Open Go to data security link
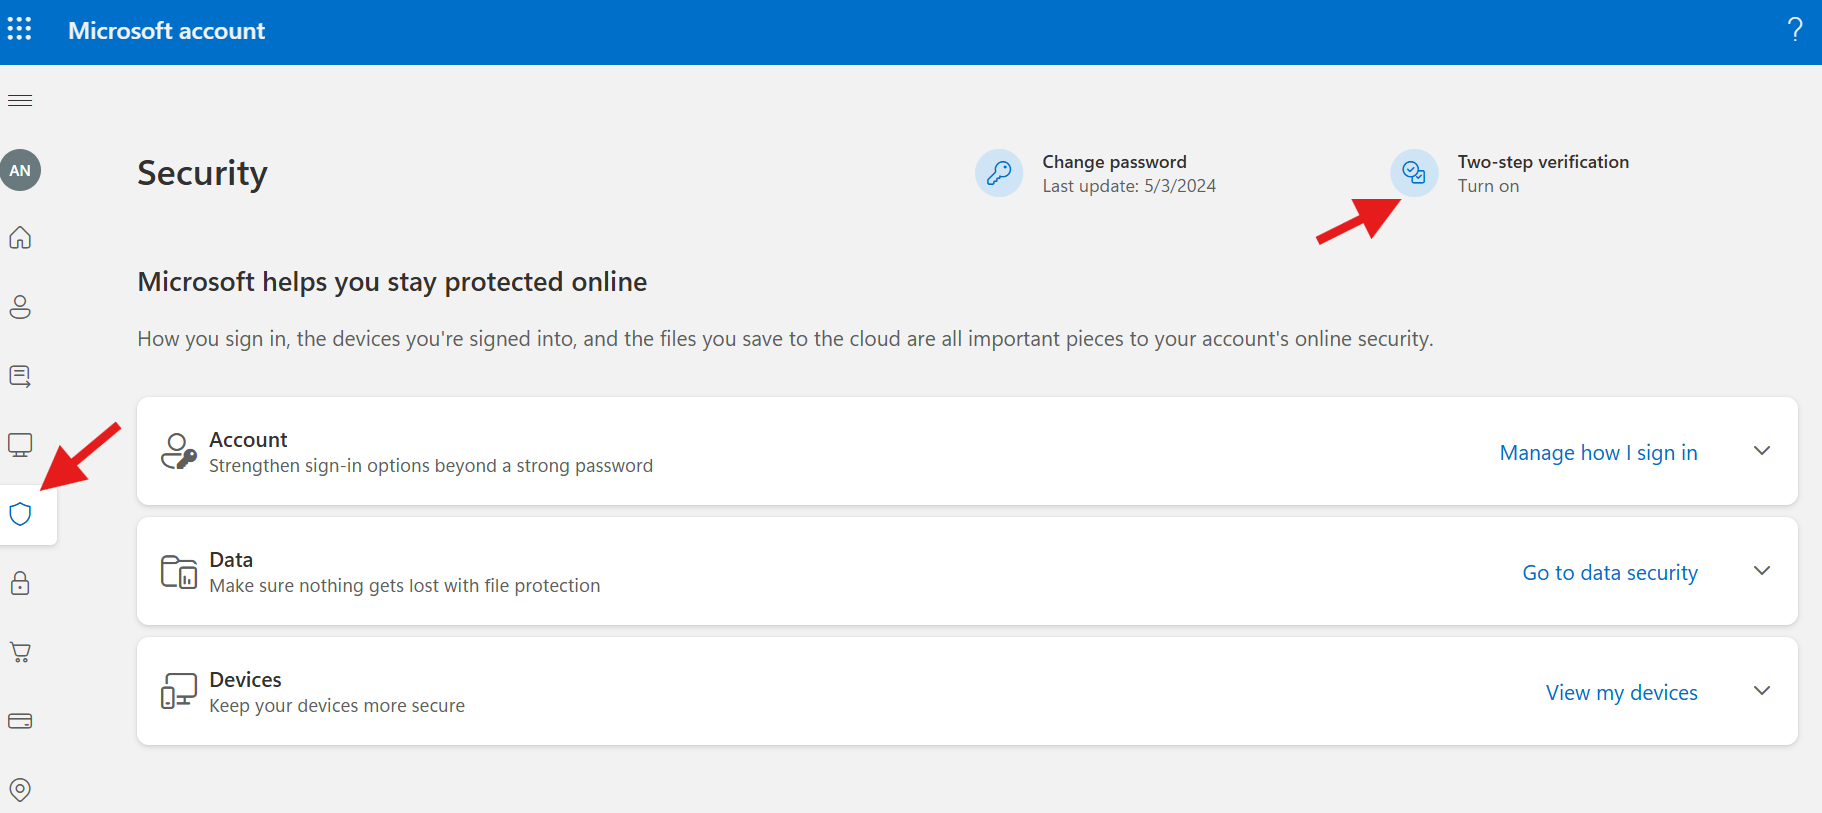This screenshot has height=813, width=1822. [x=1610, y=573]
